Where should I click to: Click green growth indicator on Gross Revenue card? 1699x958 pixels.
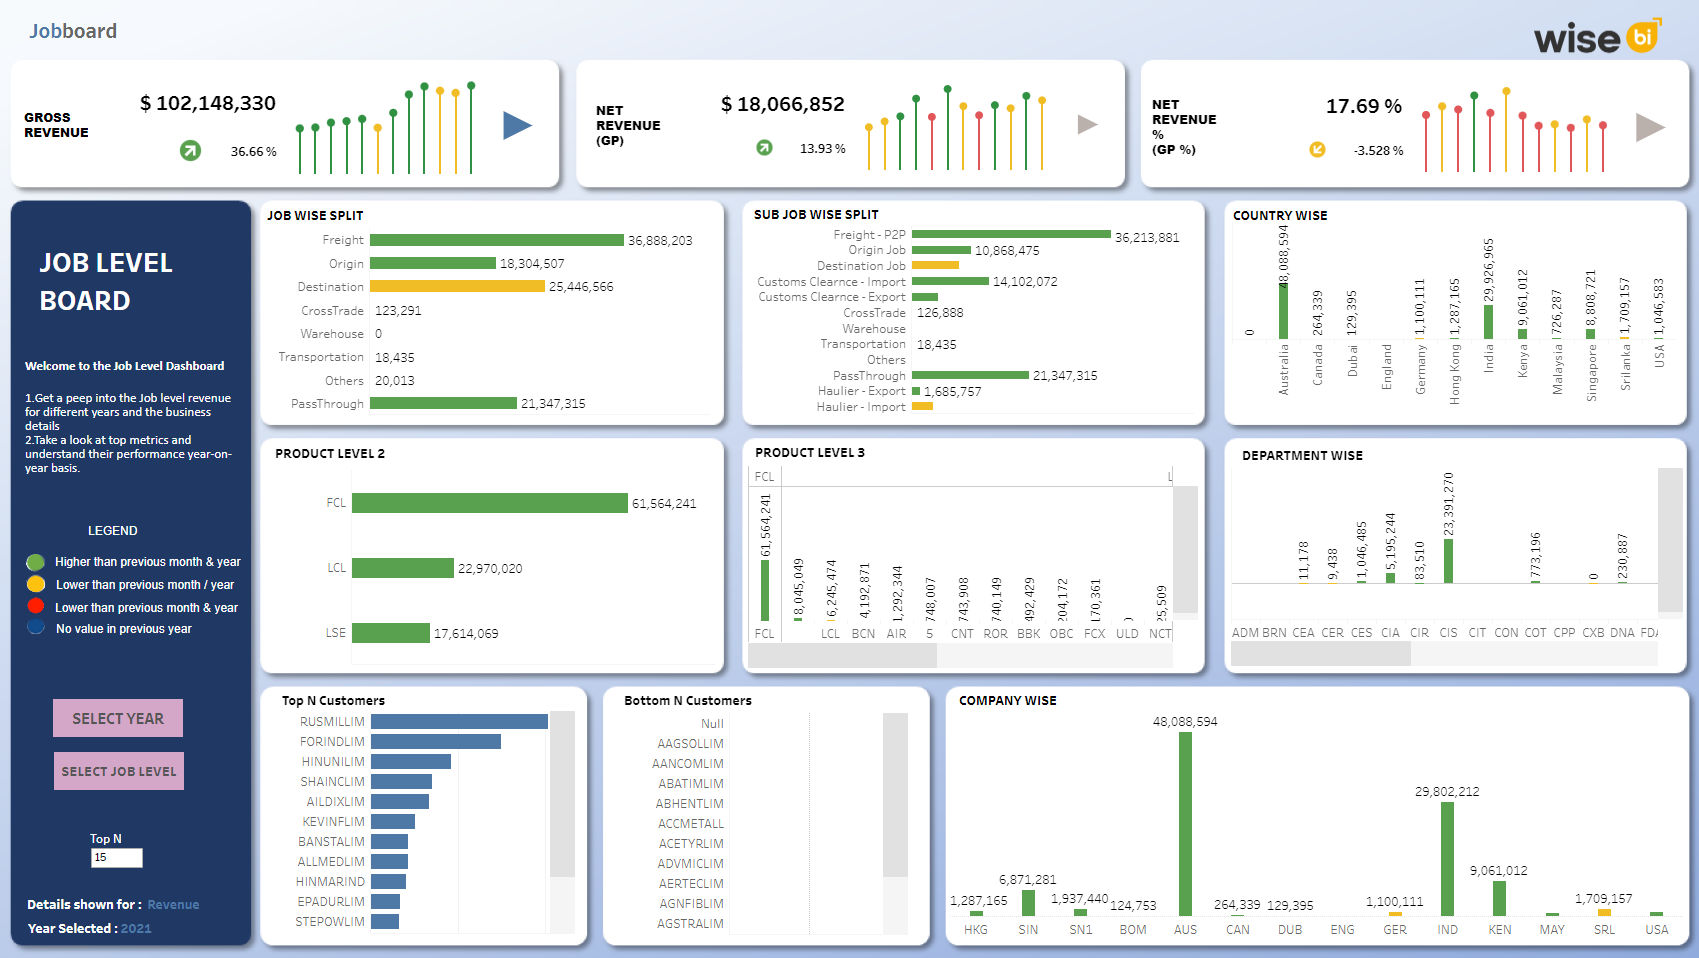[x=190, y=151]
